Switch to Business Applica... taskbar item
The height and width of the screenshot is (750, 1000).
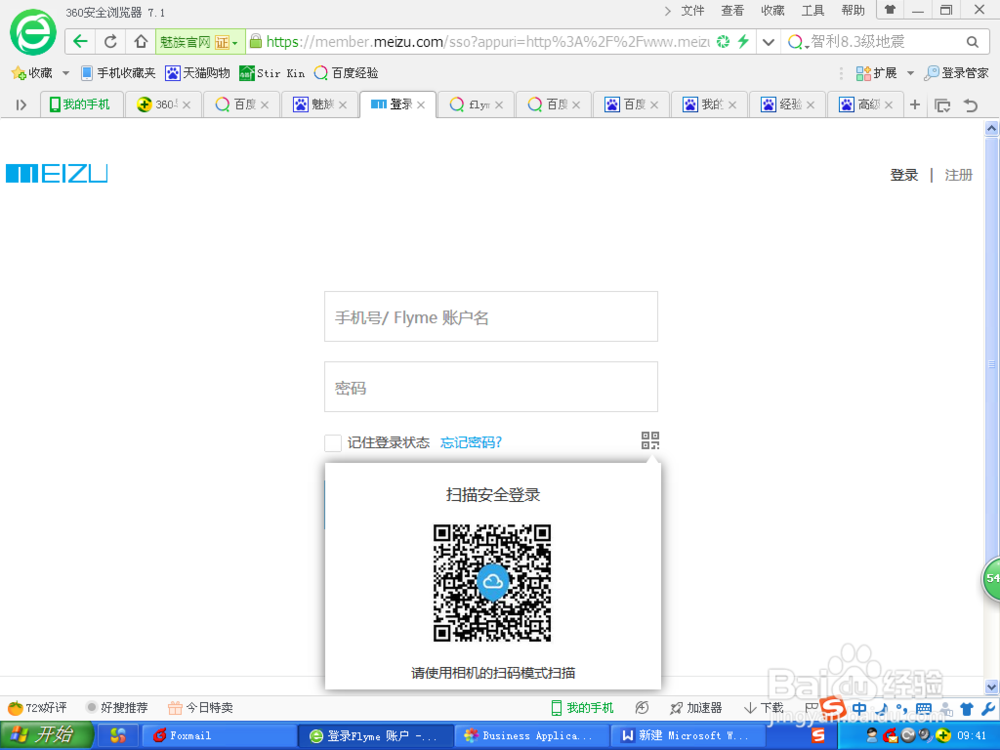[531, 735]
